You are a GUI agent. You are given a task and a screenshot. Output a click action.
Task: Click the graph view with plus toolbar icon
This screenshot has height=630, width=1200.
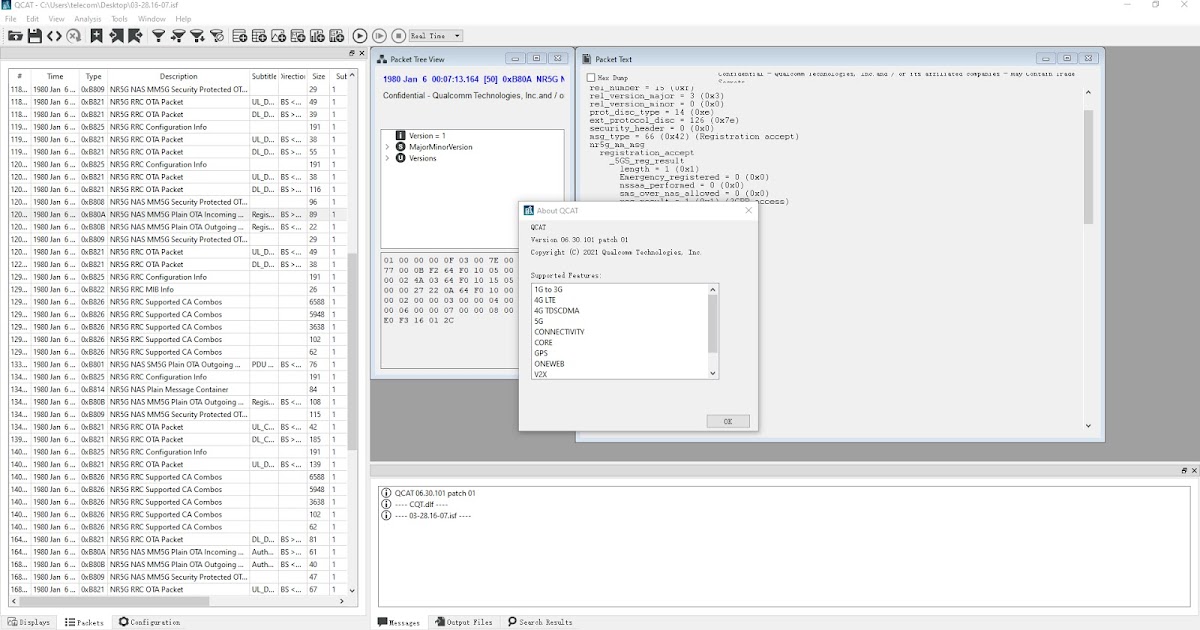(x=278, y=36)
